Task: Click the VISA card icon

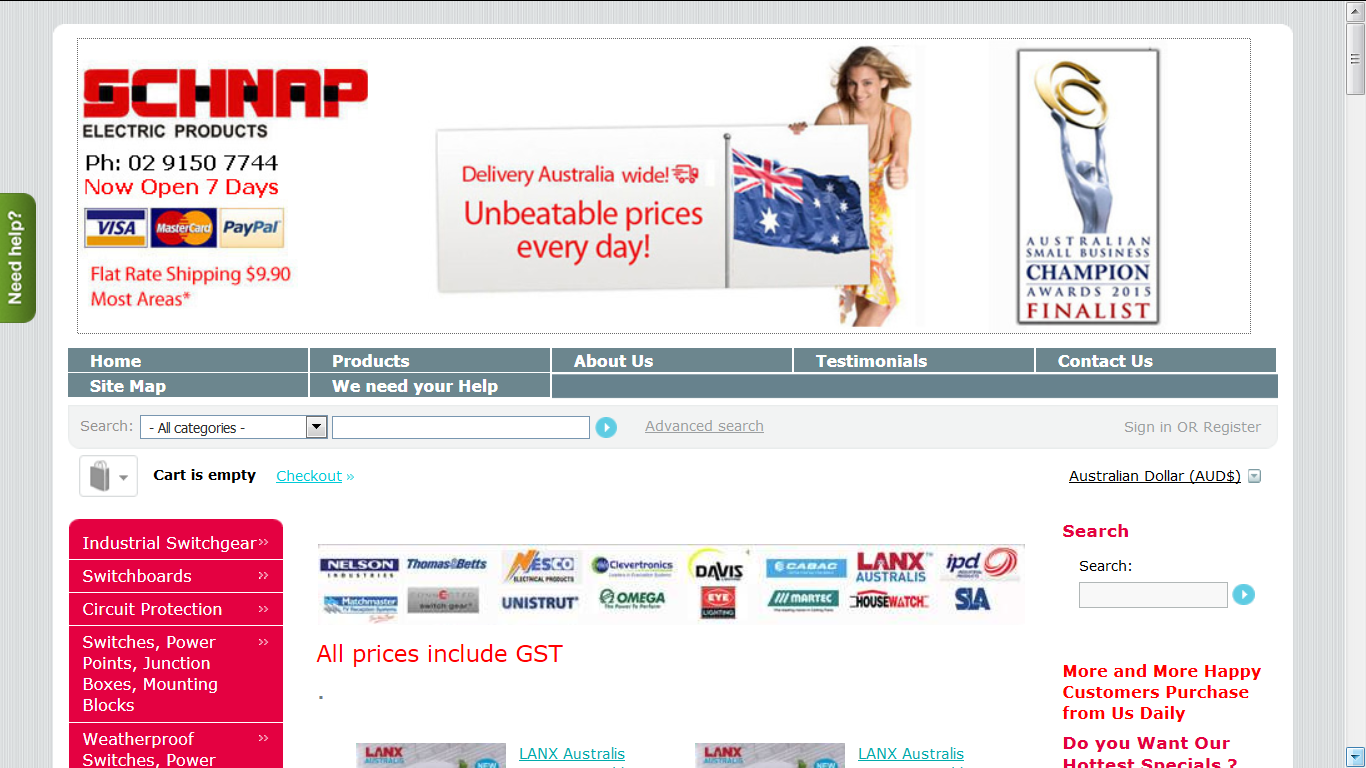Action: (x=116, y=228)
